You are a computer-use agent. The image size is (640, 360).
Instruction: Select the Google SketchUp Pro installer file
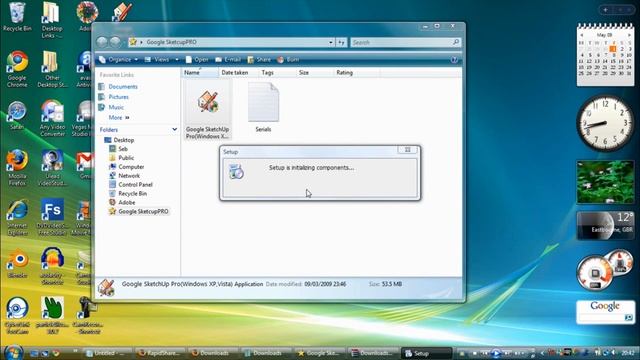(x=207, y=110)
